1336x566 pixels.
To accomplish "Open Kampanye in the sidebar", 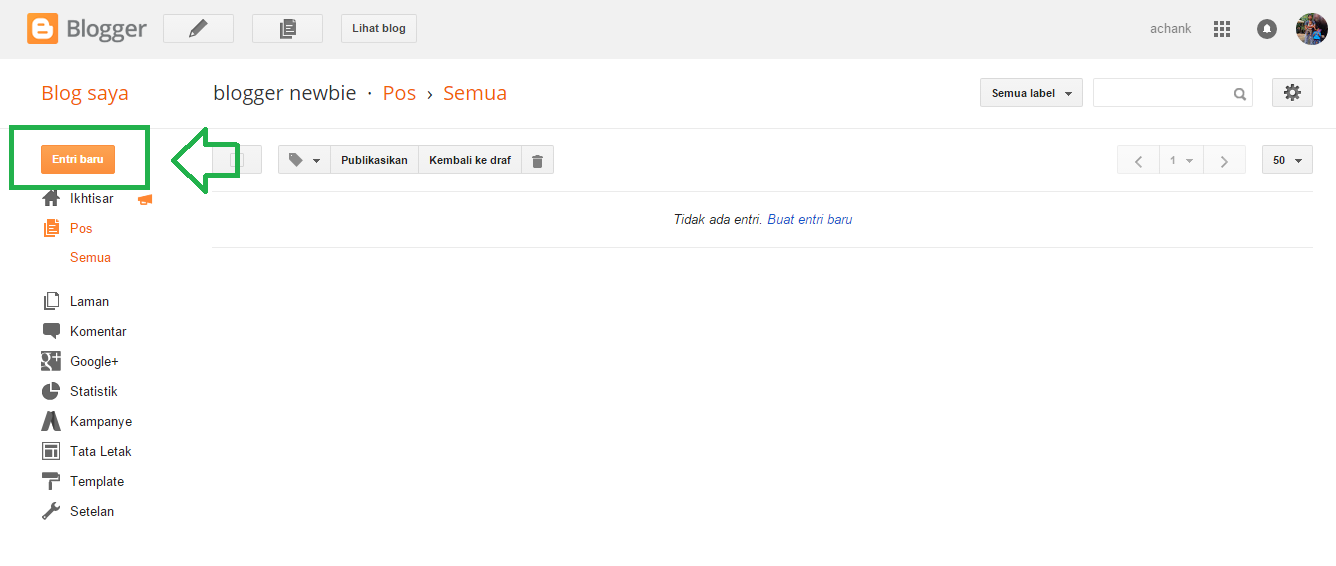I will [101, 421].
